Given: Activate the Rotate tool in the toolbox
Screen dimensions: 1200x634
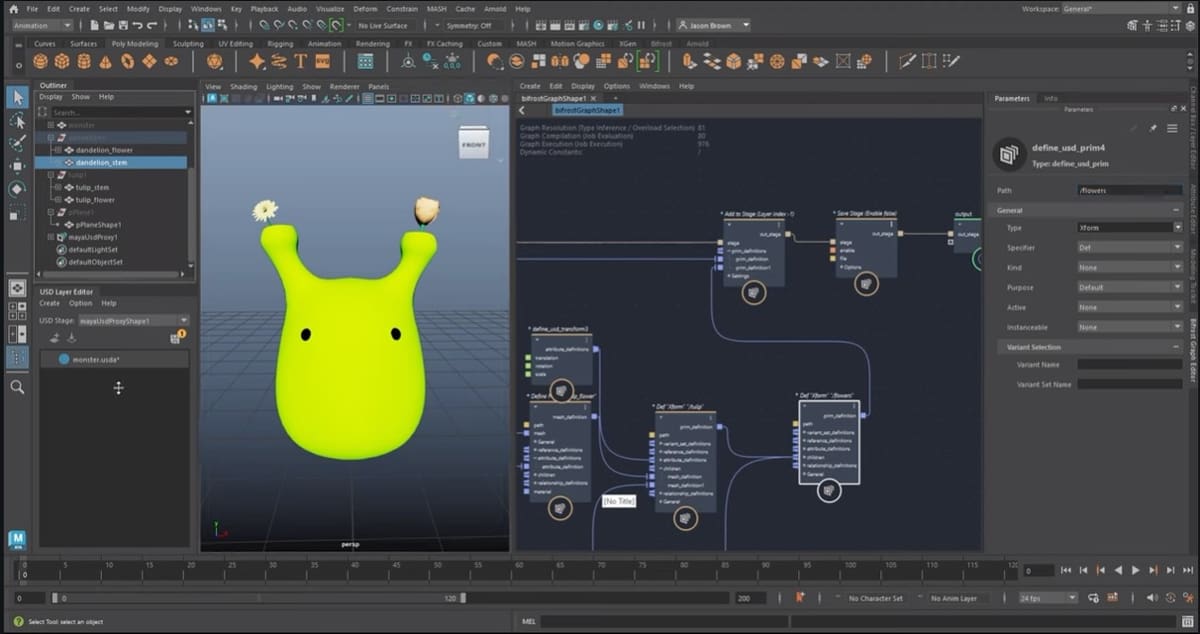Looking at the screenshot, I should (17, 189).
